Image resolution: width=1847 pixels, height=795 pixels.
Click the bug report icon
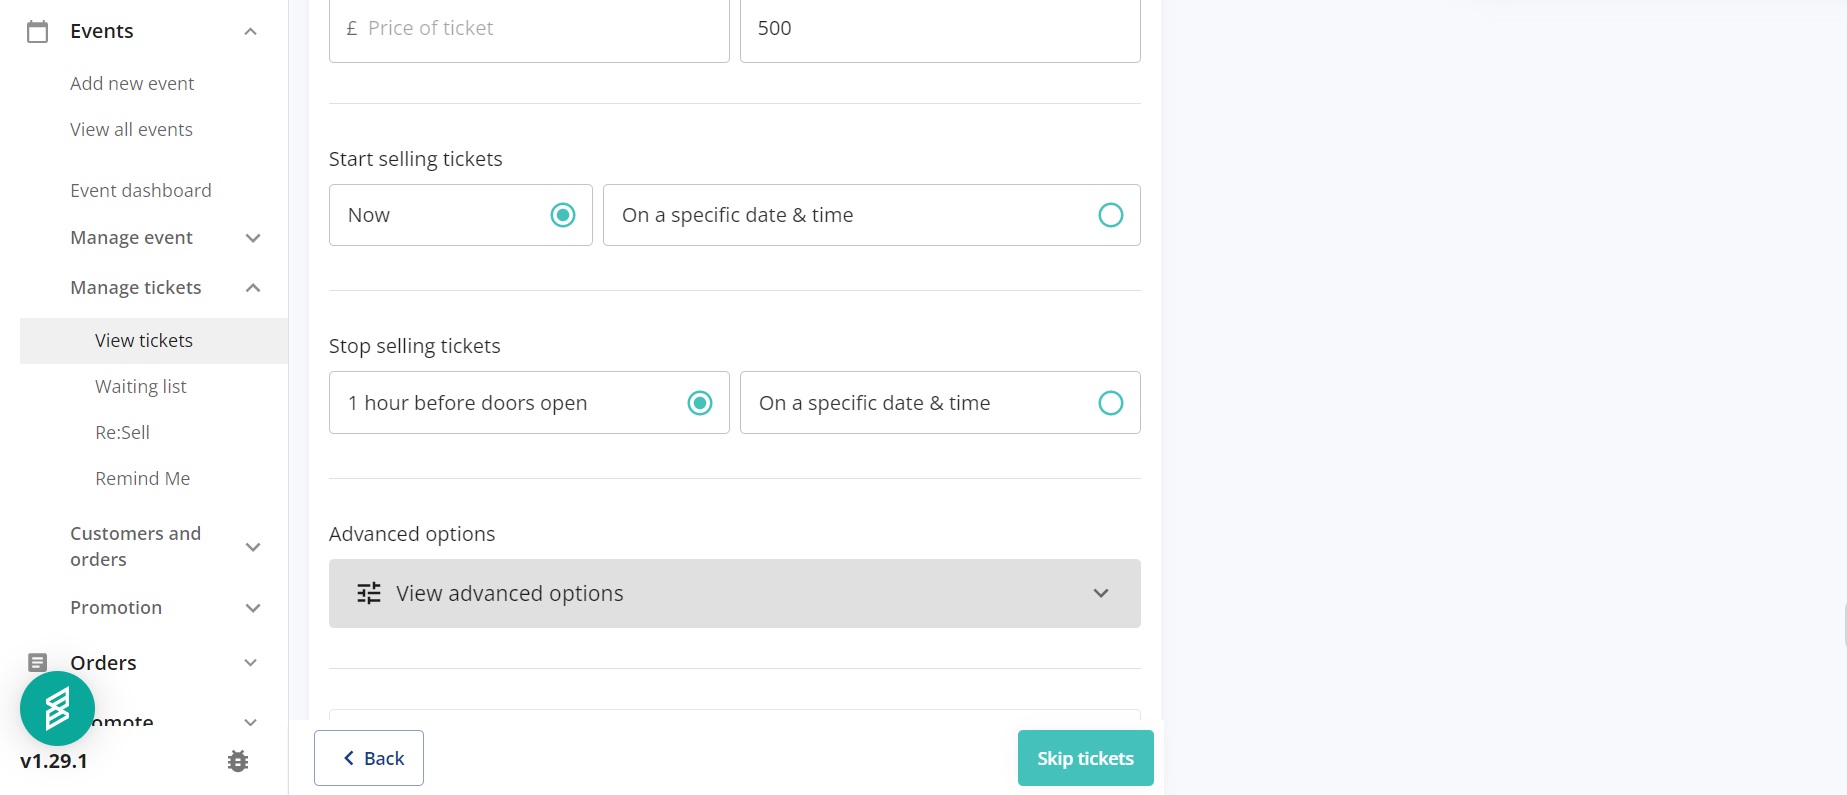tap(238, 761)
